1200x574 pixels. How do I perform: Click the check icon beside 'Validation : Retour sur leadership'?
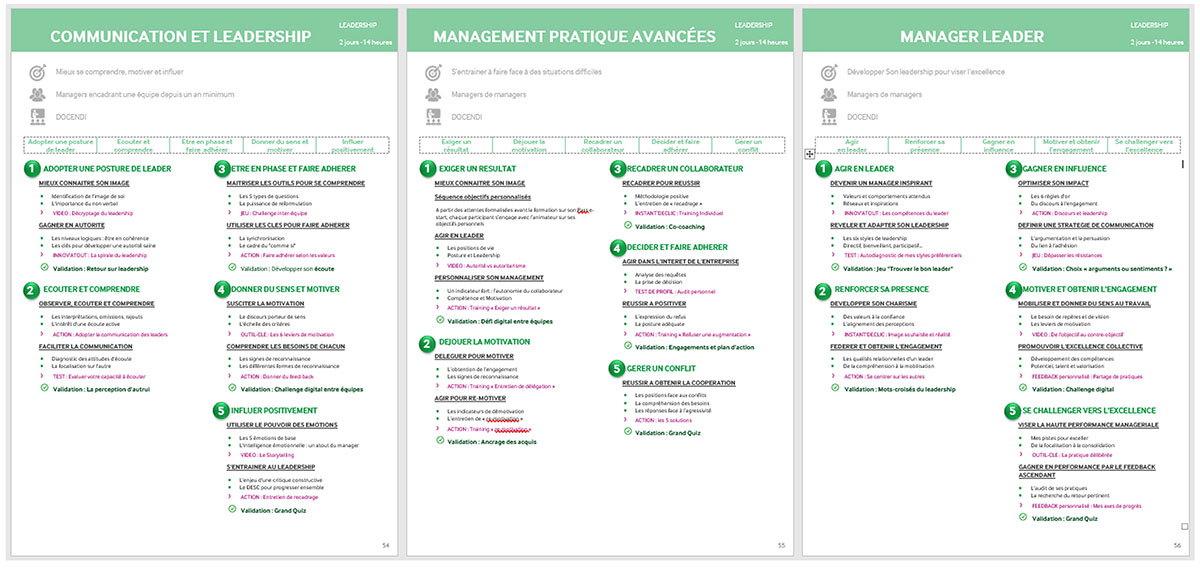[44, 269]
